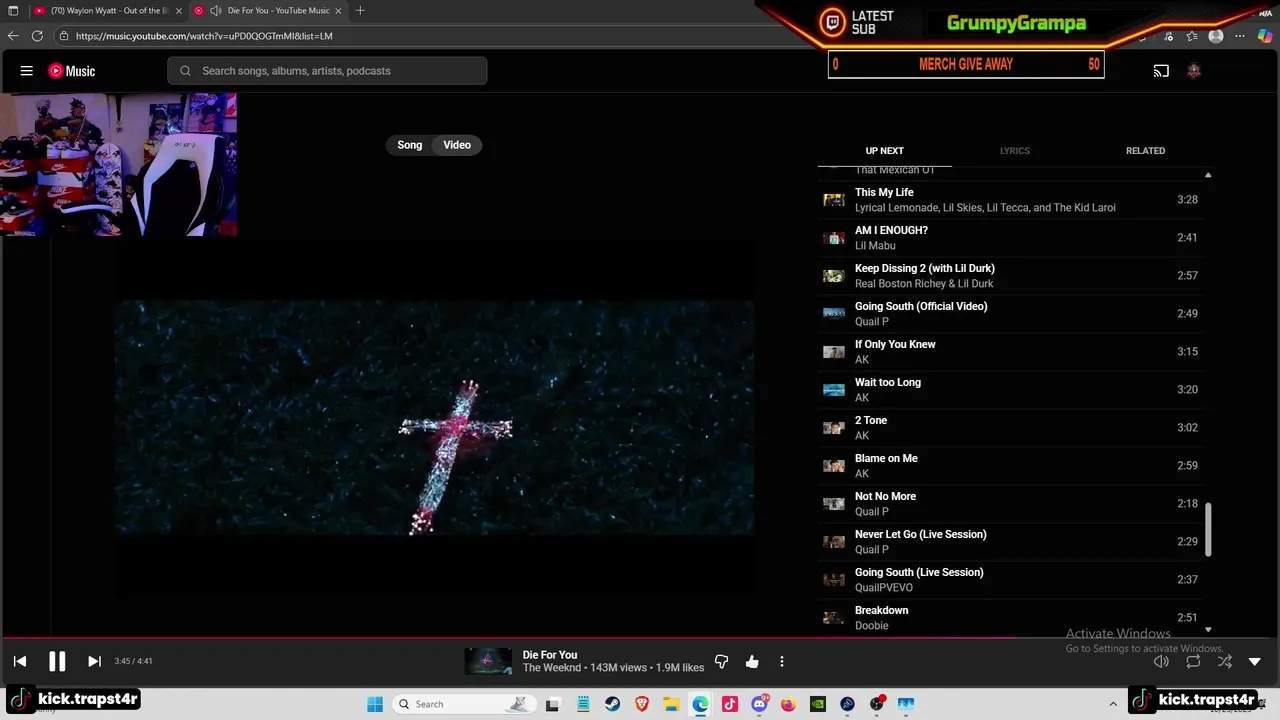The height and width of the screenshot is (720, 1280).
Task: Open browser tab actions menu icon
Action: click(x=13, y=11)
